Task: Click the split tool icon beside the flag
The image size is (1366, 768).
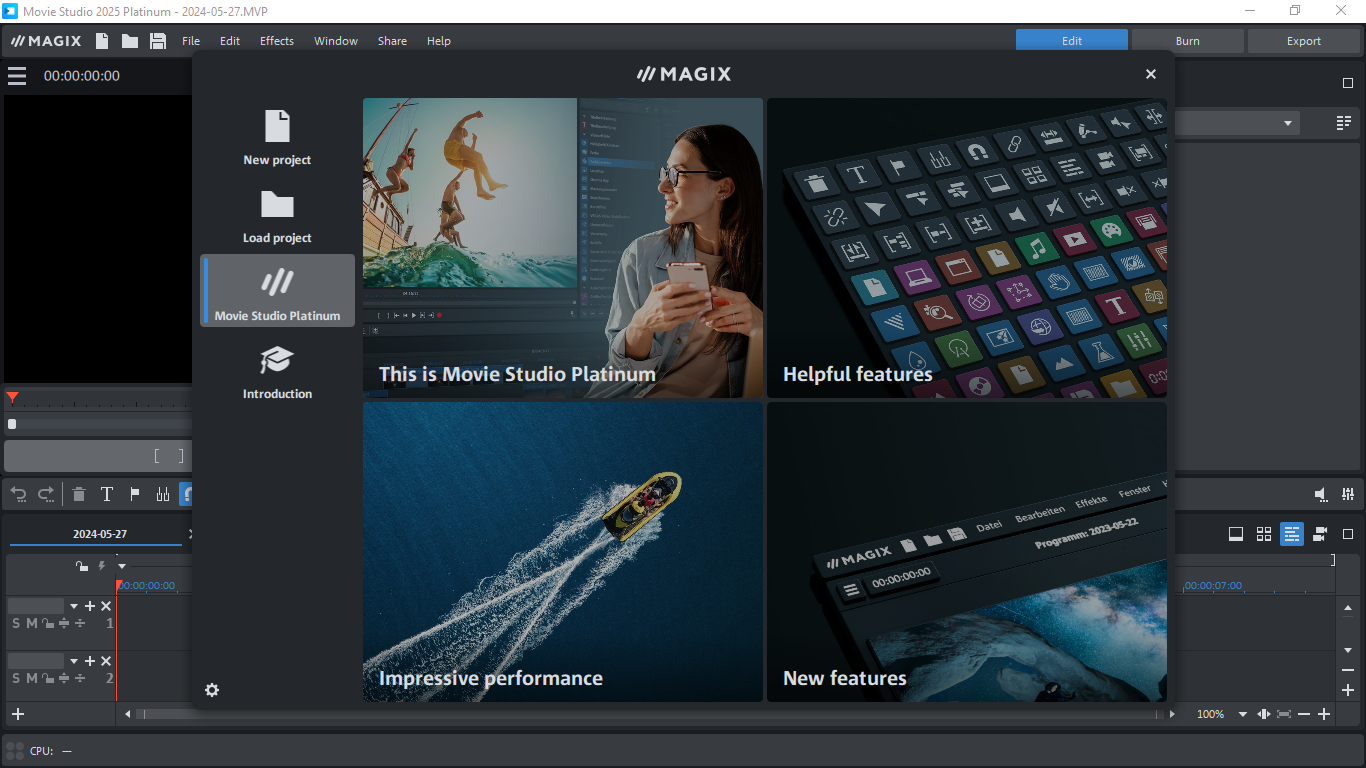Action: click(163, 494)
